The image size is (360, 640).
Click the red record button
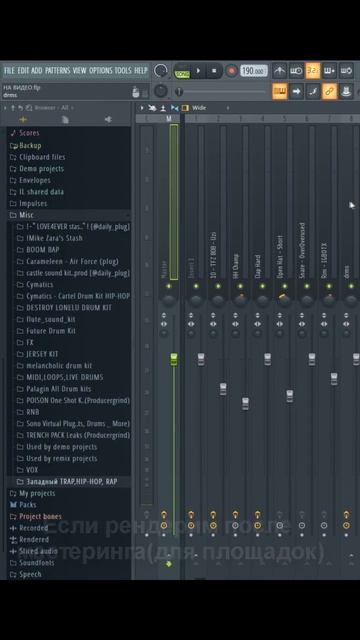[231, 71]
